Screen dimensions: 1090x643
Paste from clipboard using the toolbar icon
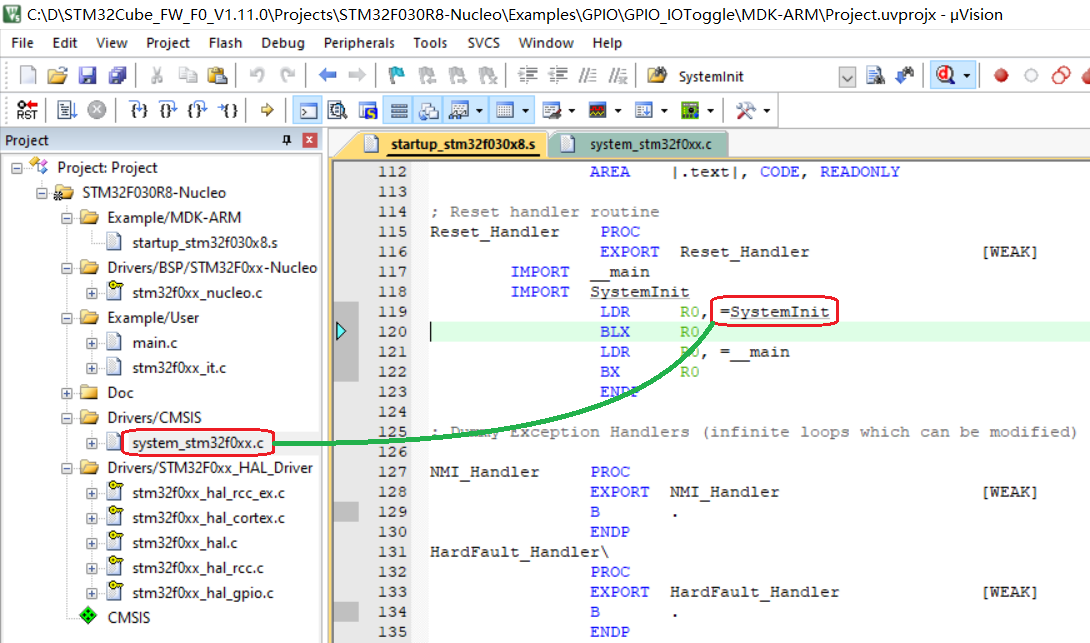coord(218,75)
